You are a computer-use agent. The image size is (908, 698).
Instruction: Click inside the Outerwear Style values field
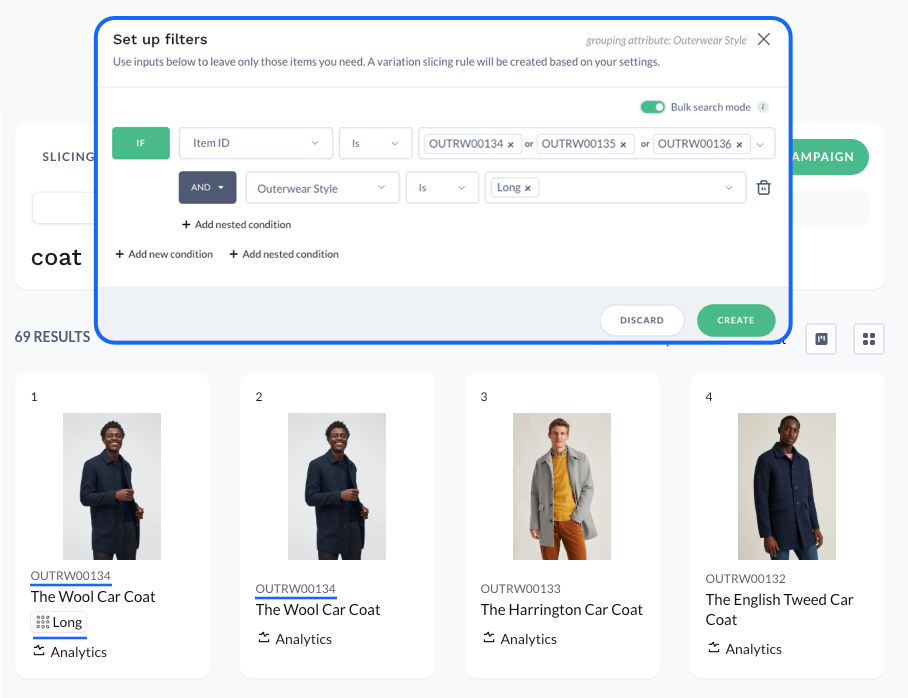(x=615, y=188)
